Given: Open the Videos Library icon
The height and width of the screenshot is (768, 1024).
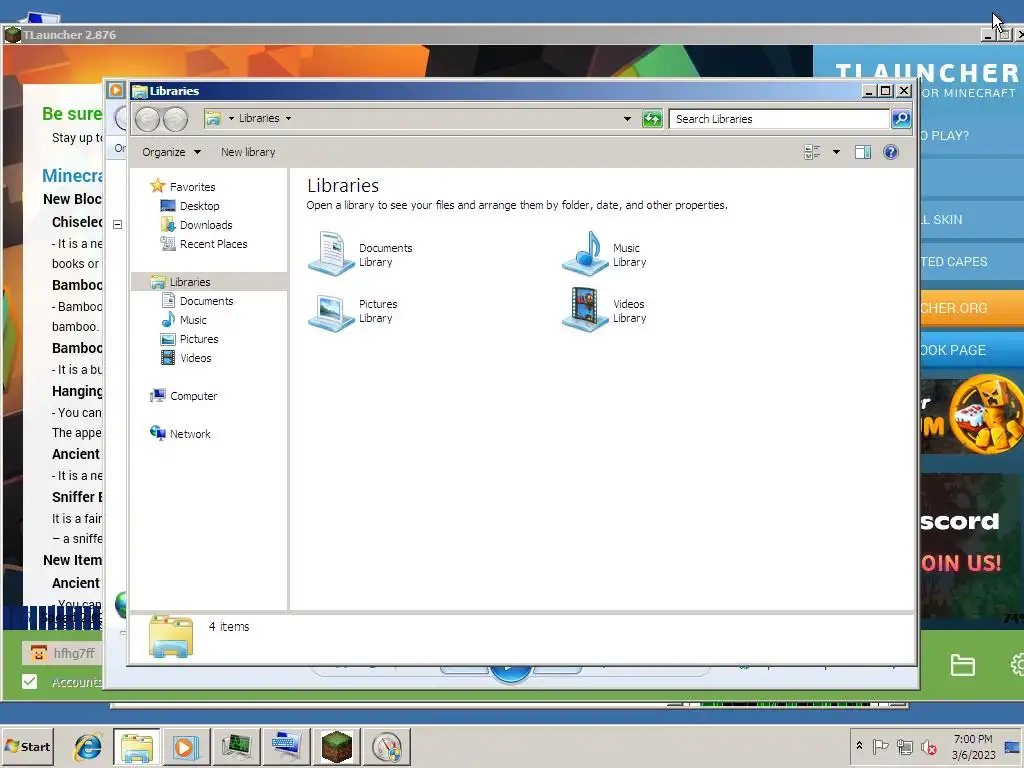Looking at the screenshot, I should tap(585, 311).
